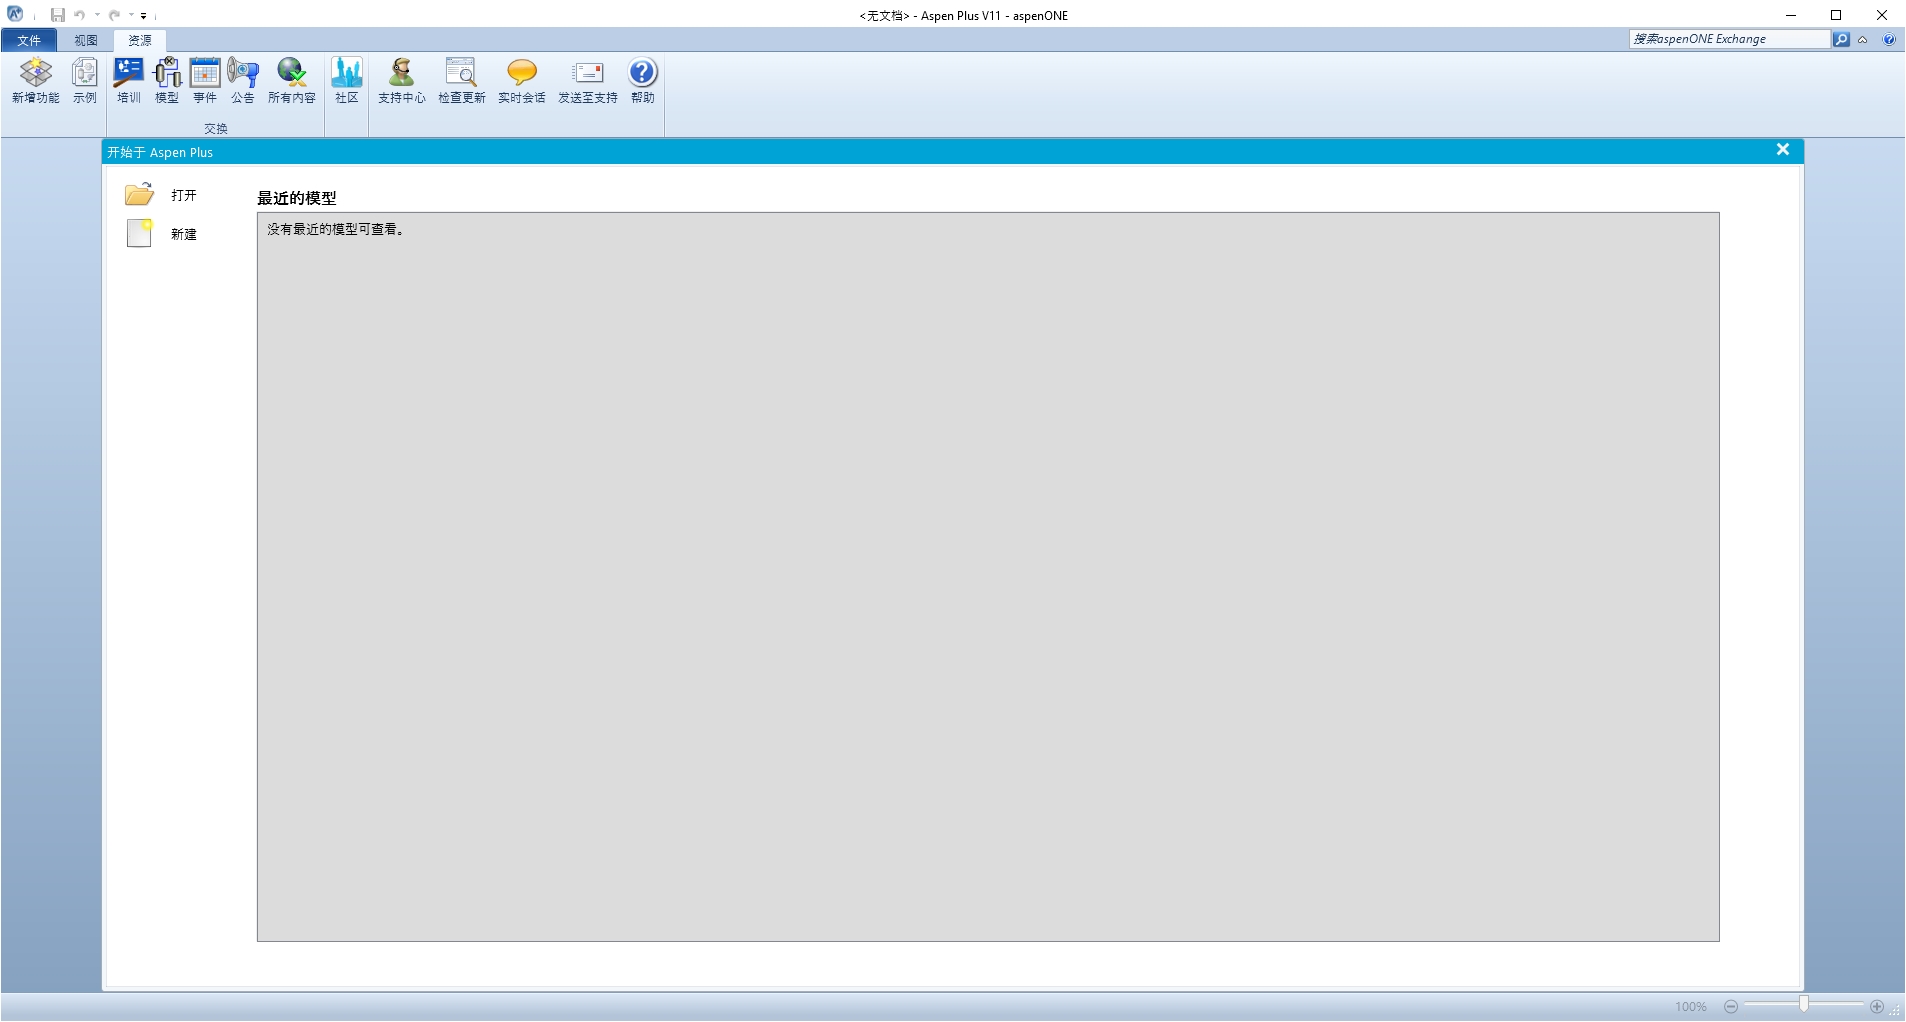Viewport: 1906px width, 1022px height.
Task: Open 所有内容 all content icon
Action: click(291, 80)
